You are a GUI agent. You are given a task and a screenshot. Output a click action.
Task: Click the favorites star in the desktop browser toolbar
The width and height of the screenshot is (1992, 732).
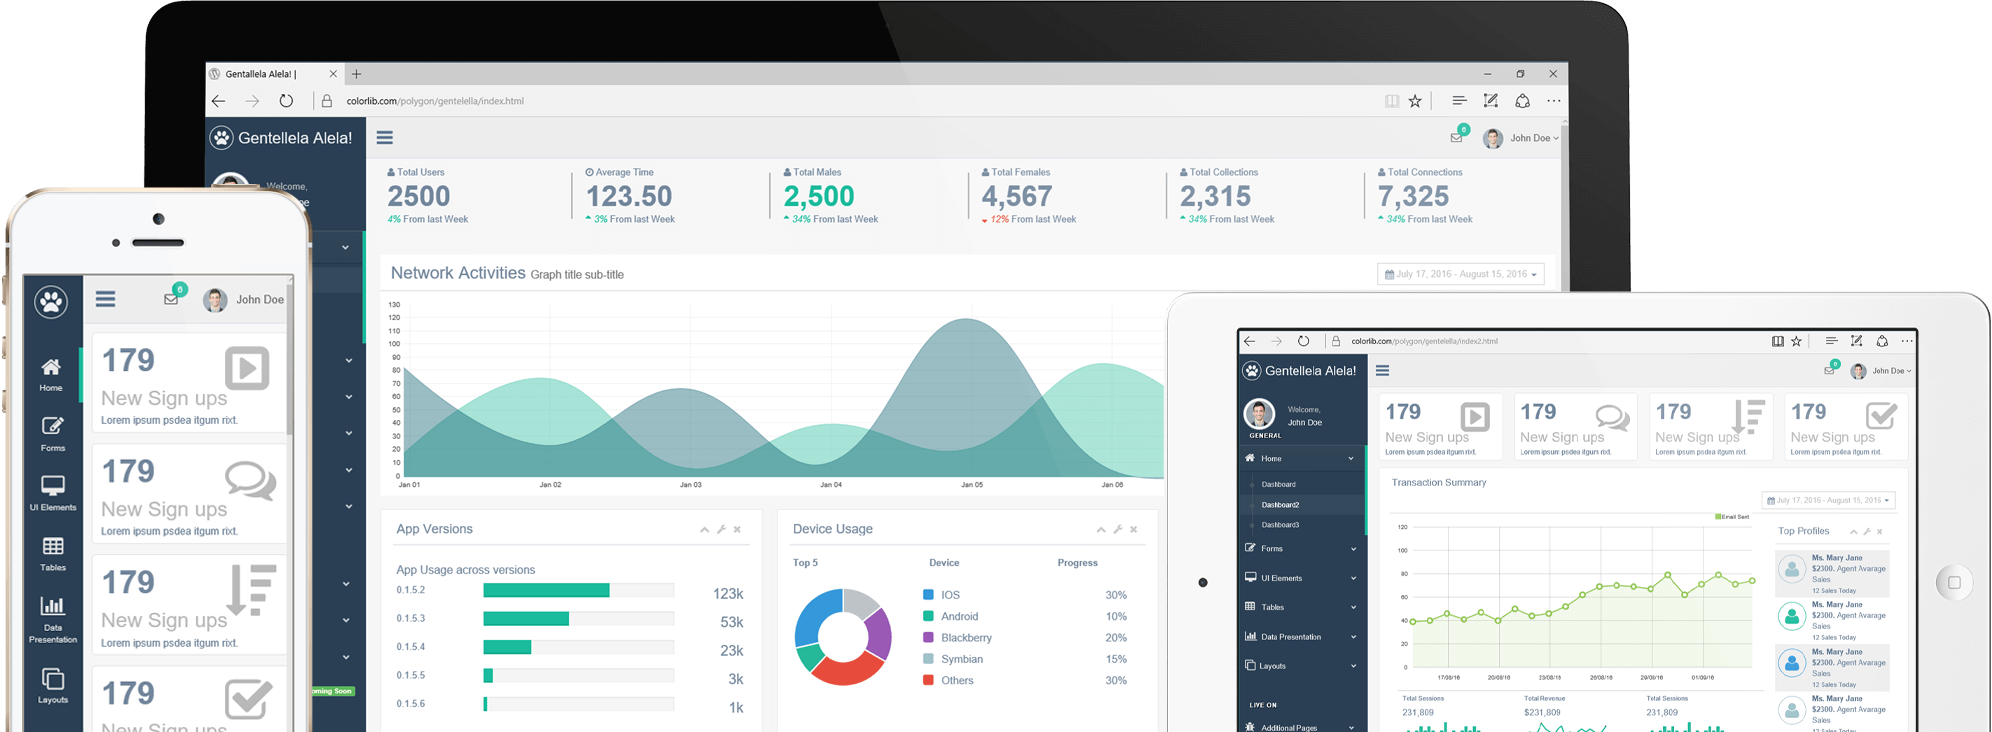(x=1415, y=101)
